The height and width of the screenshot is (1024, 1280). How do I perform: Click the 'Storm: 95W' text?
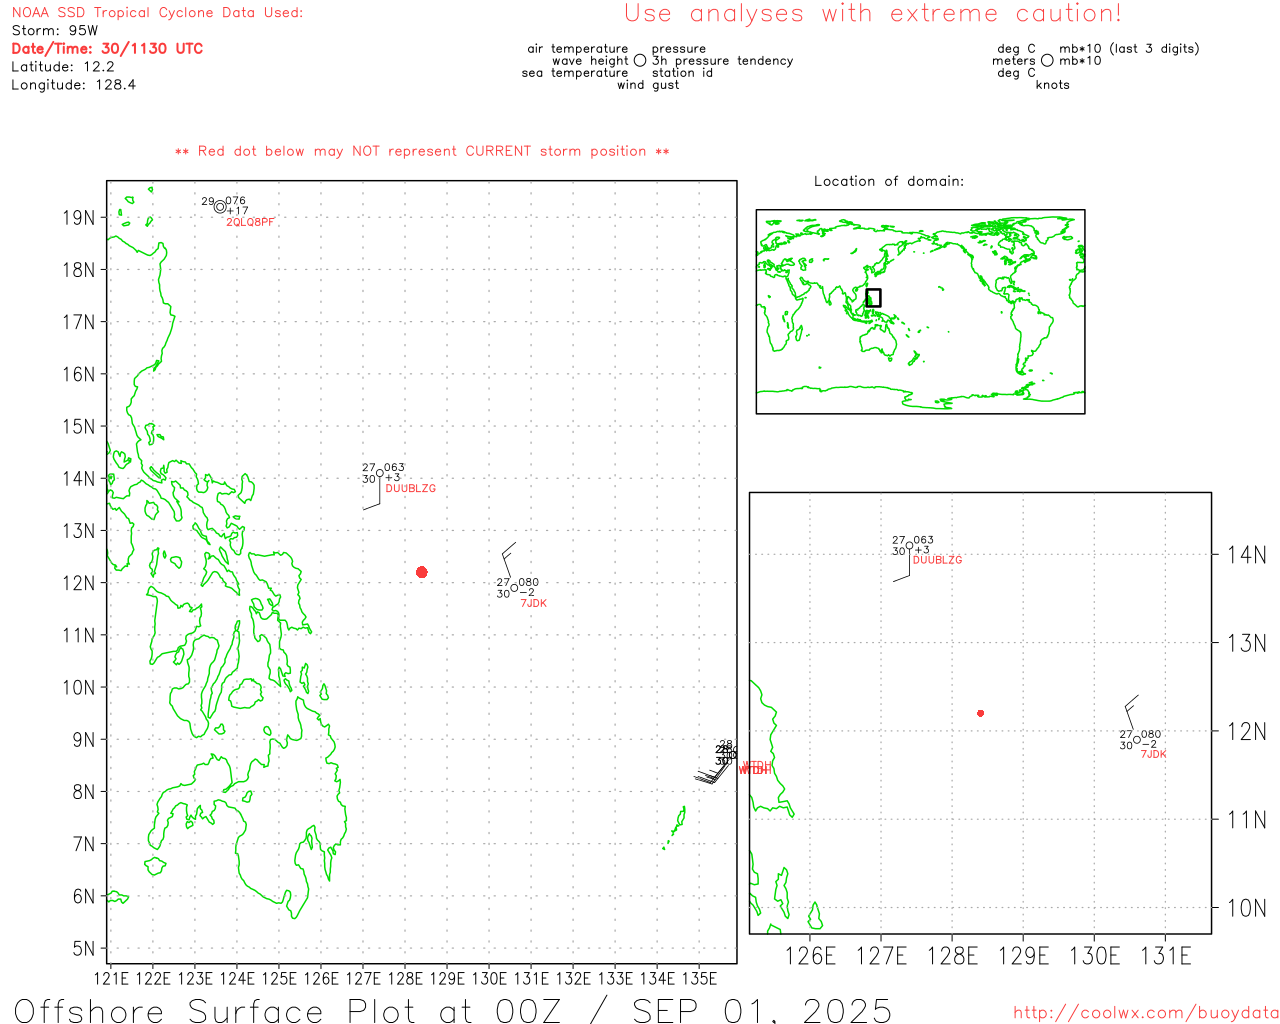coord(55,31)
